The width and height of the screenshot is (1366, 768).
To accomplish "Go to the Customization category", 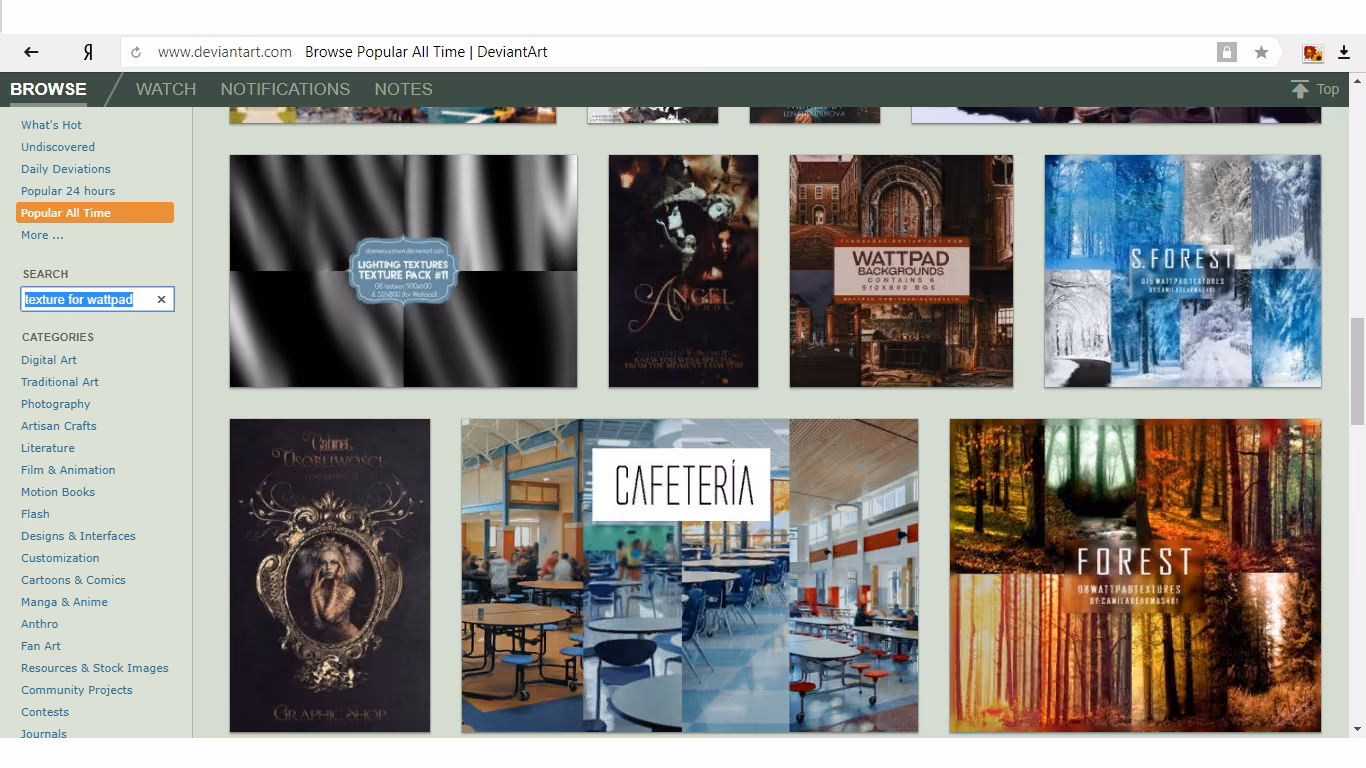I will (x=60, y=558).
